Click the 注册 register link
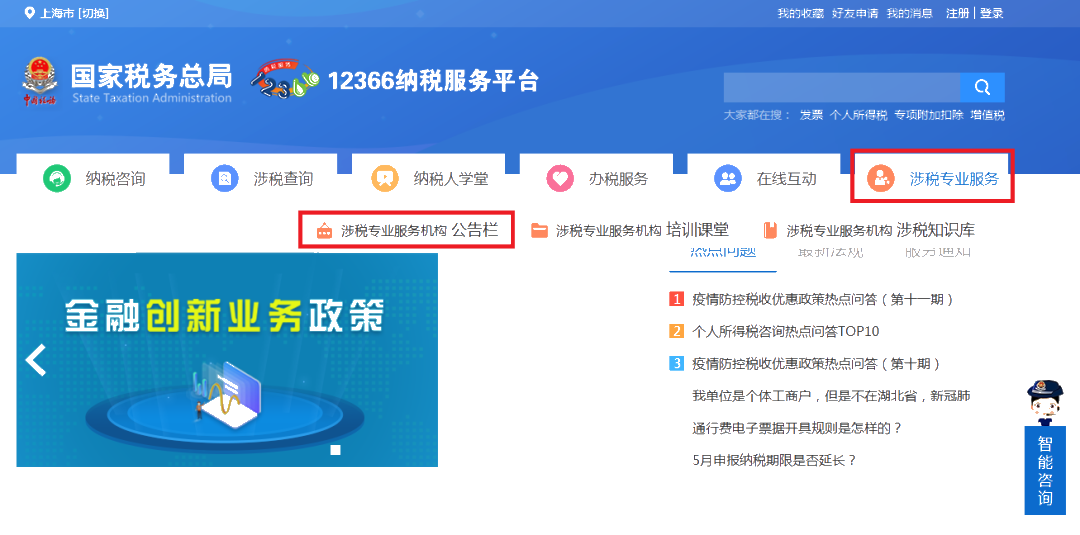The height and width of the screenshot is (535, 1080). point(957,13)
